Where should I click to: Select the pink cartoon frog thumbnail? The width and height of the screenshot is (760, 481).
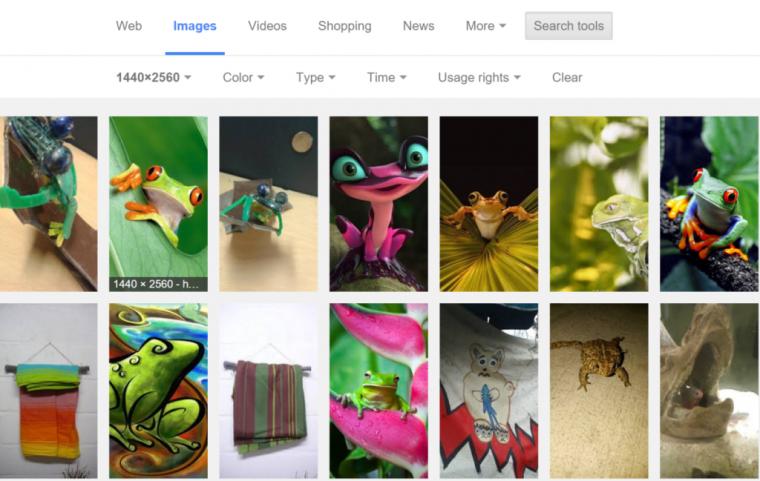tap(379, 204)
